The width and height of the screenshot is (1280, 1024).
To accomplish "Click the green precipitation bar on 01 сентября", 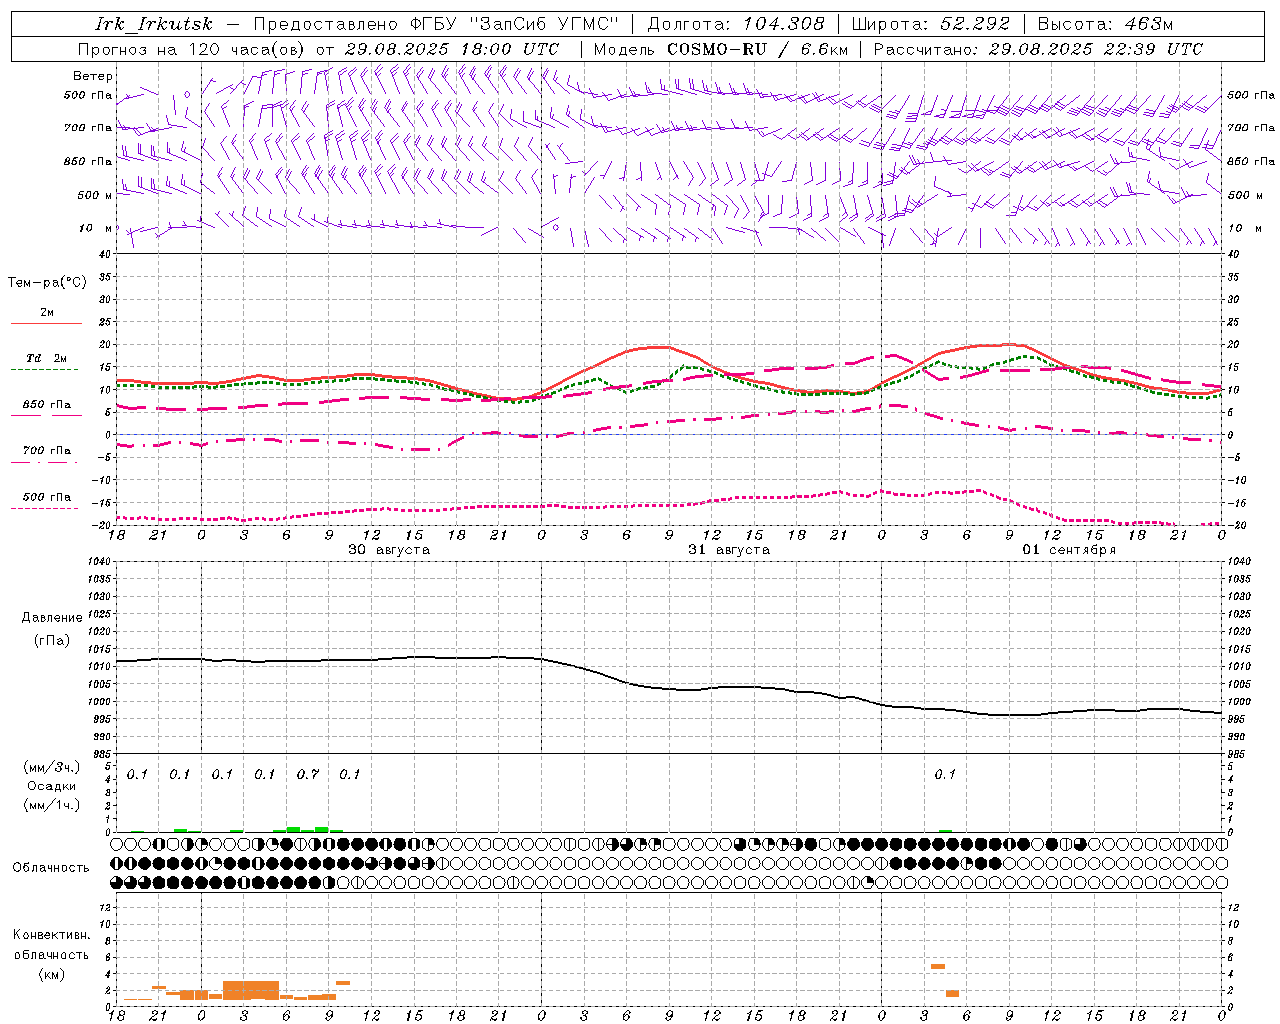I will pyautogui.click(x=946, y=830).
